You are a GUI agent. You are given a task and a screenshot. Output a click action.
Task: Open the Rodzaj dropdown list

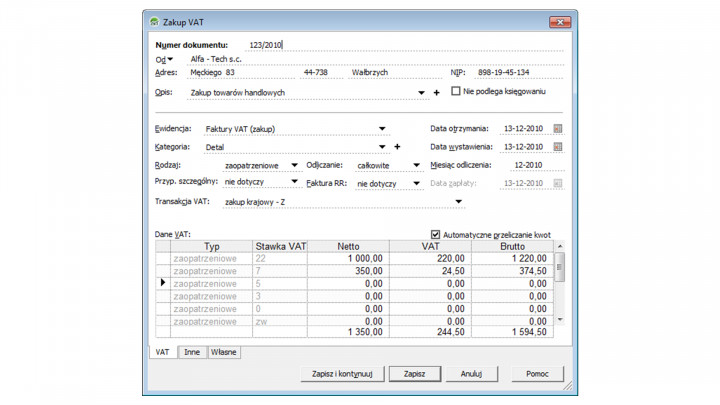294,166
